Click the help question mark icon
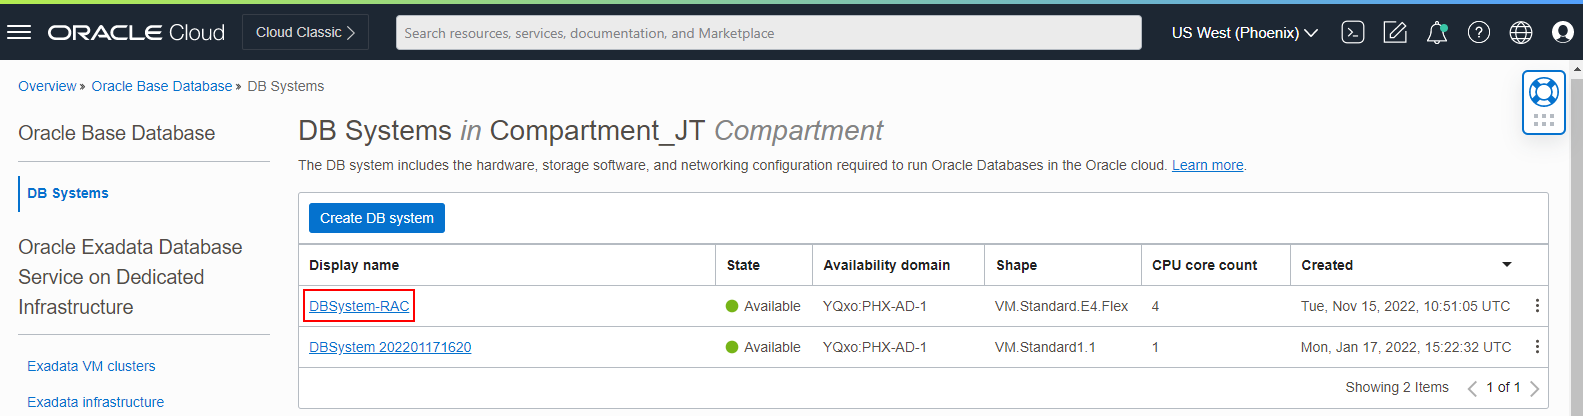 pos(1479,33)
